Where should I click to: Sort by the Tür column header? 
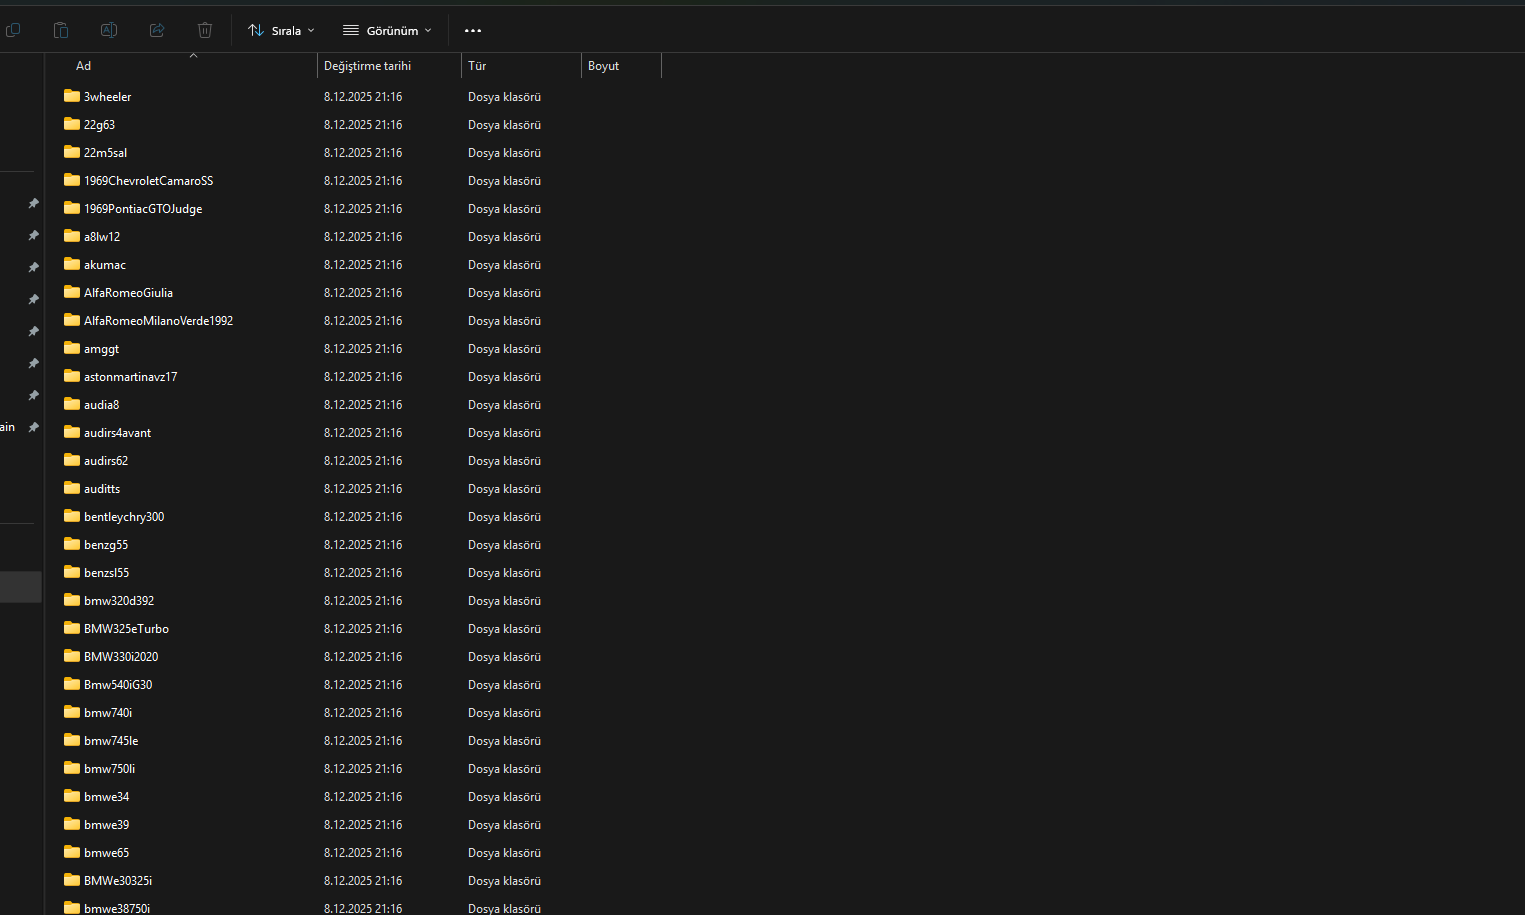click(x=521, y=66)
